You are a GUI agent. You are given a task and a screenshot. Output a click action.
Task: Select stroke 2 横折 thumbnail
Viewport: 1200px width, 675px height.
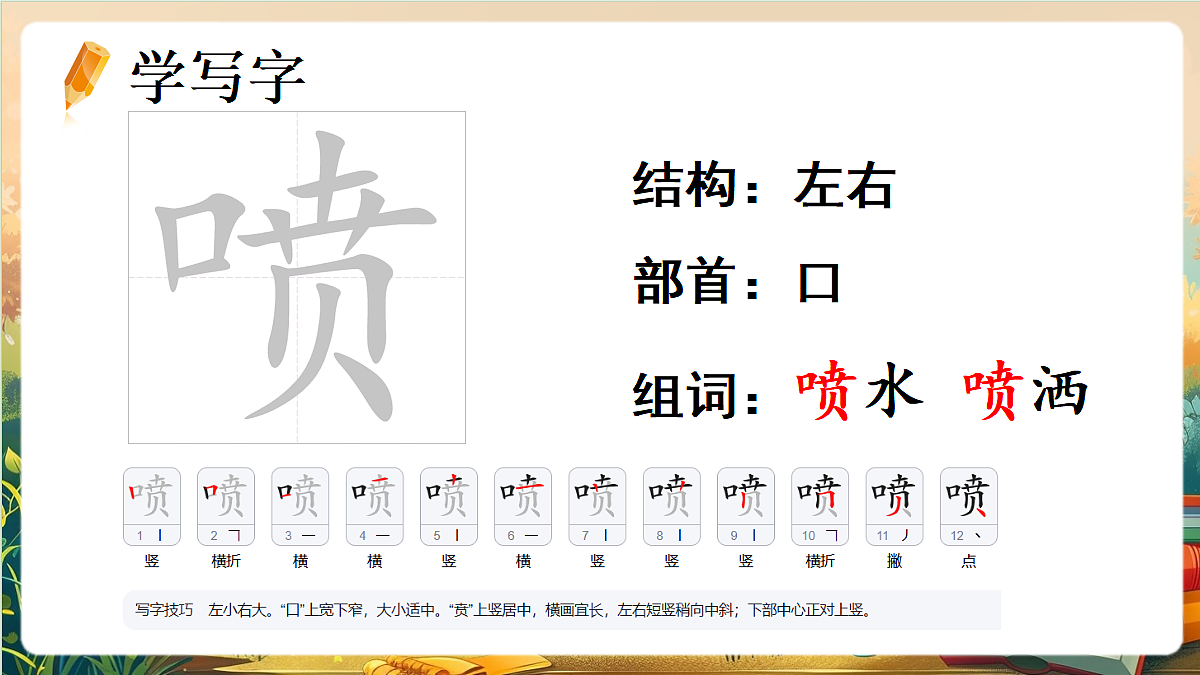(226, 506)
